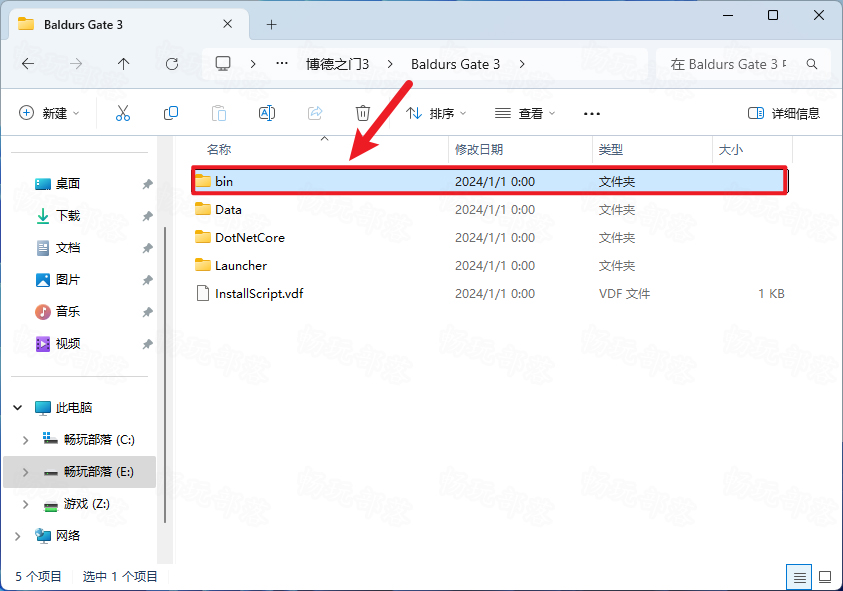
Task: Unpin 文档 using its pin icon
Action: 147,248
